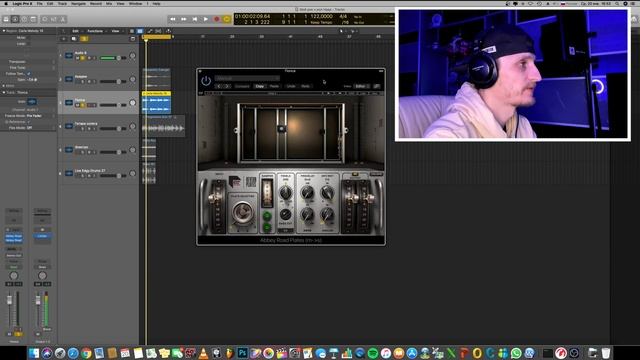Collapse the Region inspector section
The height and width of the screenshot is (360, 640).
pyautogui.click(x=4, y=31)
